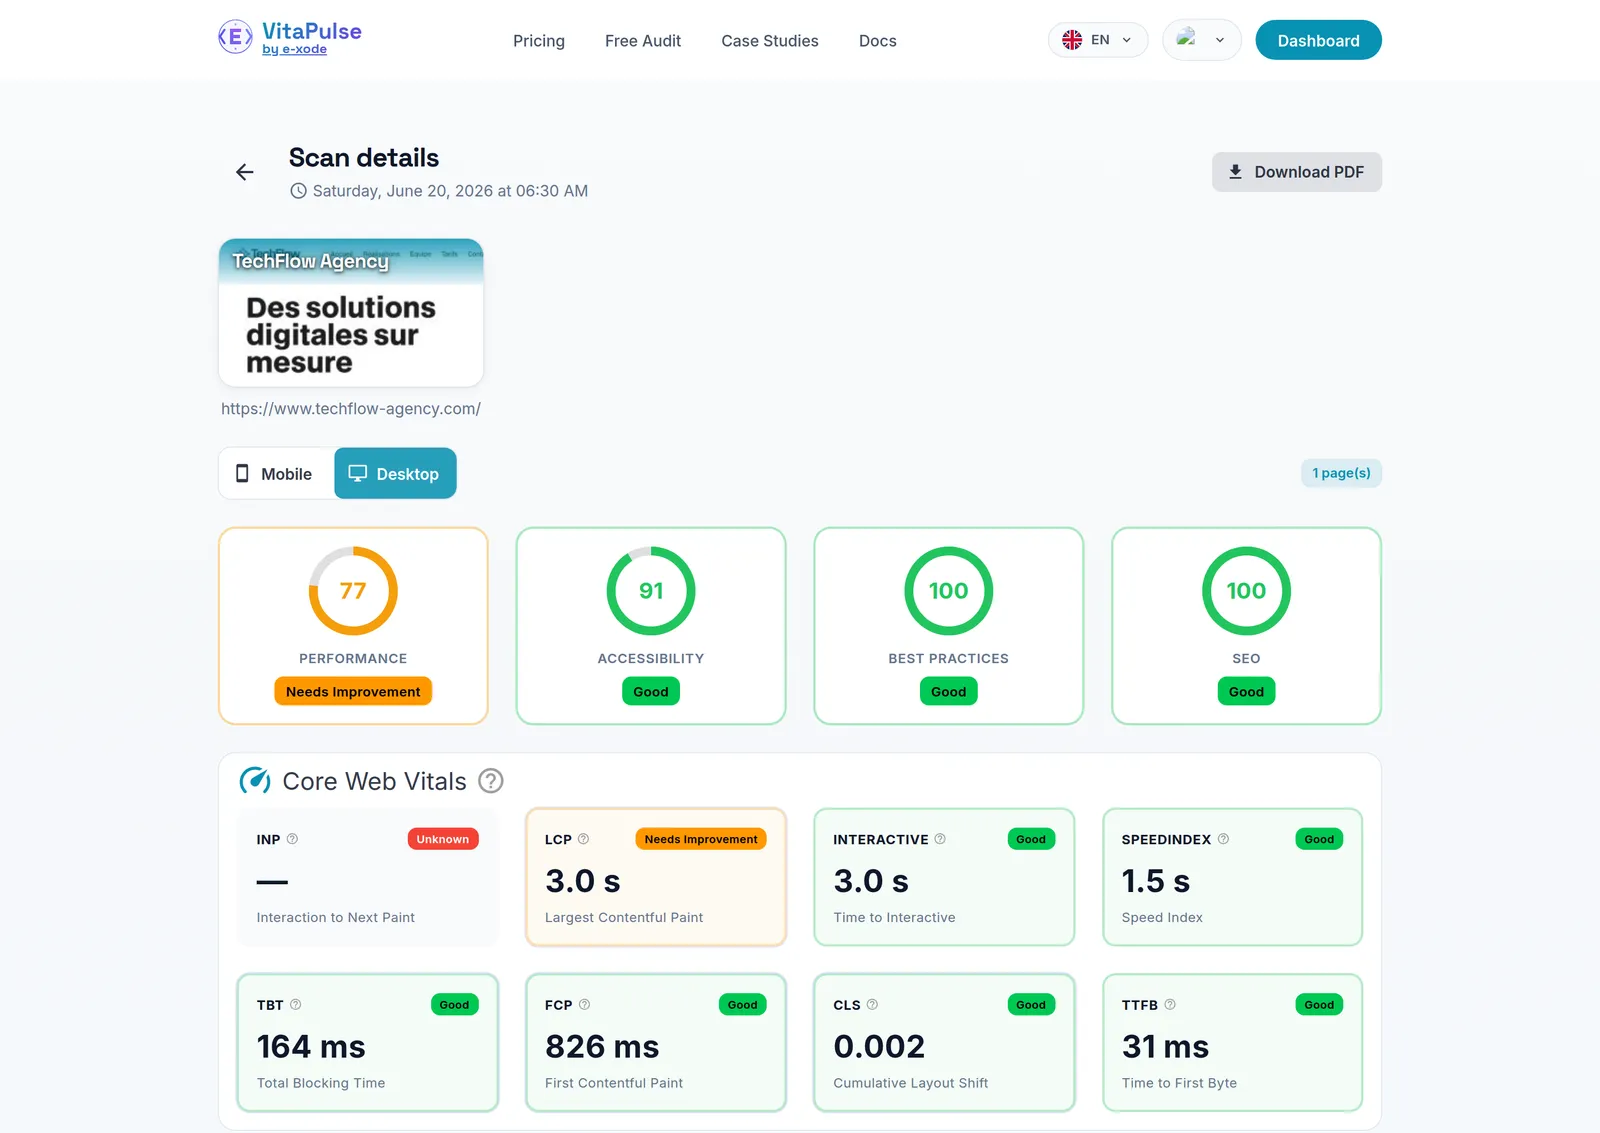Screen dimensions: 1600x1133
Task: Click the VitaPulse logo icon
Action: point(235,37)
